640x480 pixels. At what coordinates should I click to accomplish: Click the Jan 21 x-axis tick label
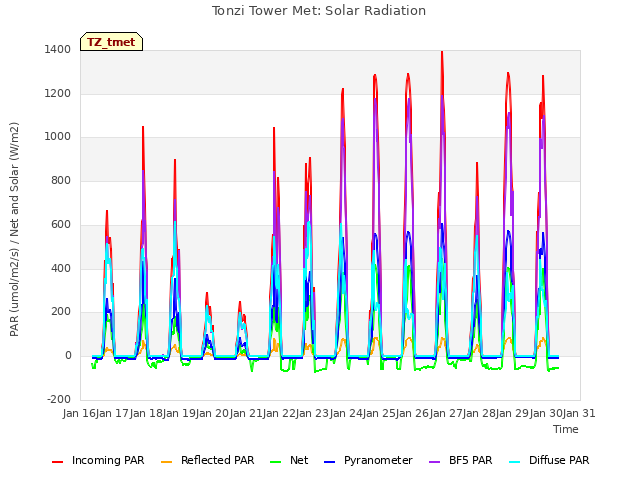[x=247, y=413]
